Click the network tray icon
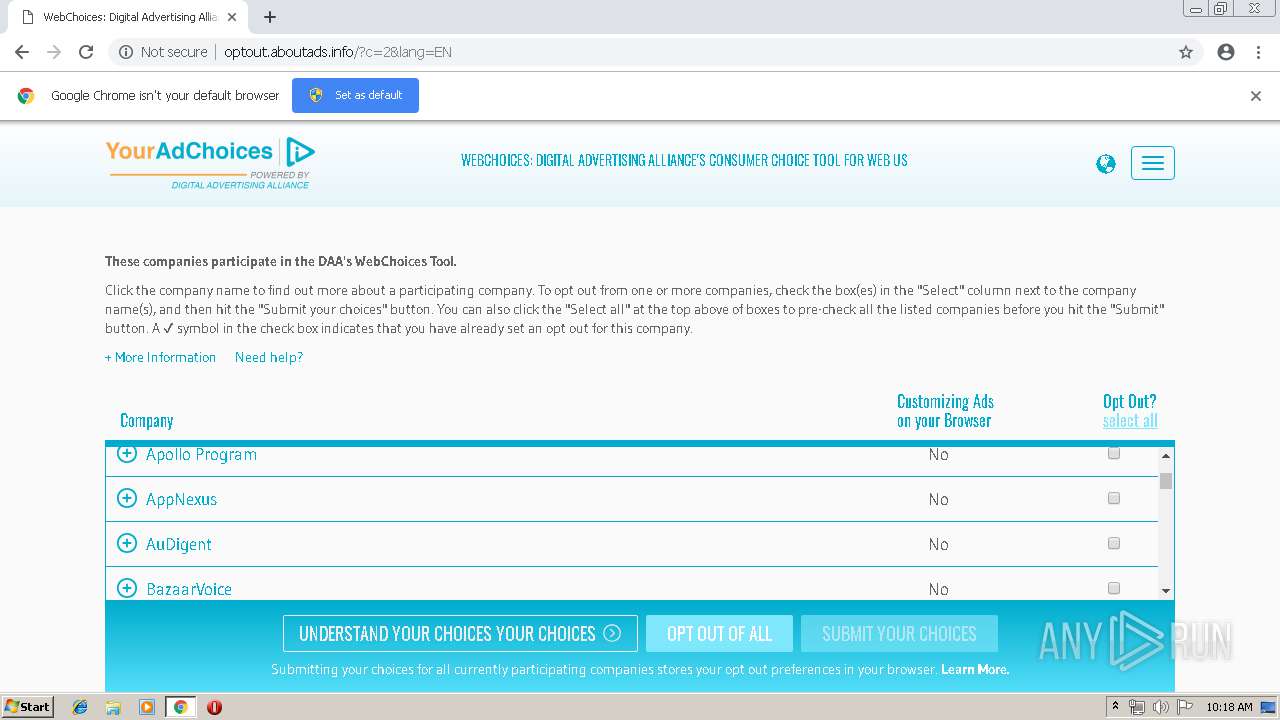The height and width of the screenshot is (720, 1280). pos(1136,707)
